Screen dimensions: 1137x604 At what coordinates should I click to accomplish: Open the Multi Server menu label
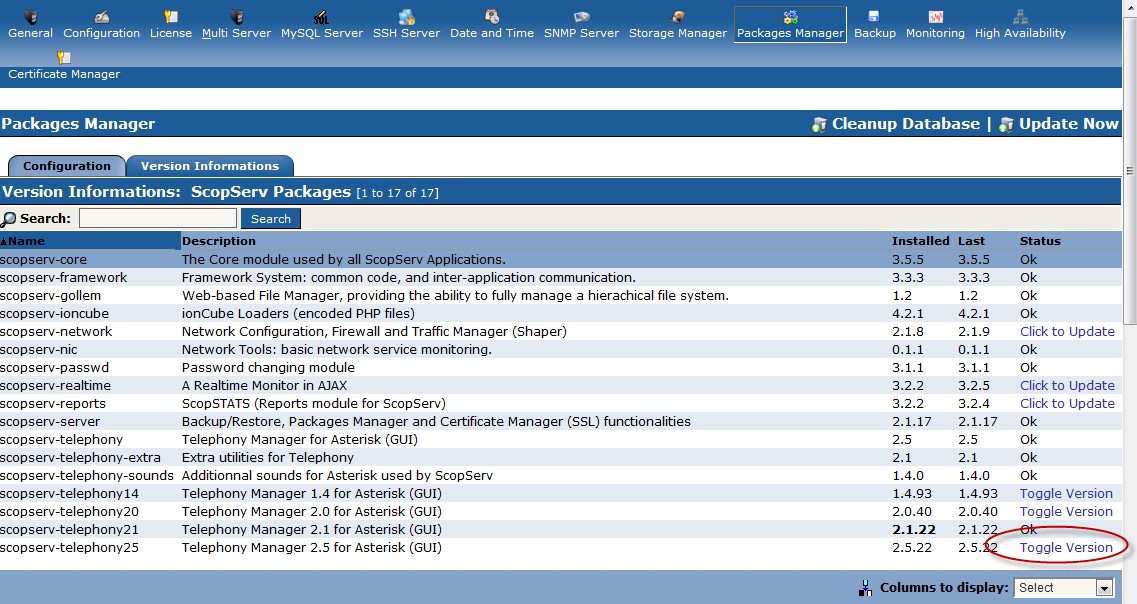tap(236, 33)
